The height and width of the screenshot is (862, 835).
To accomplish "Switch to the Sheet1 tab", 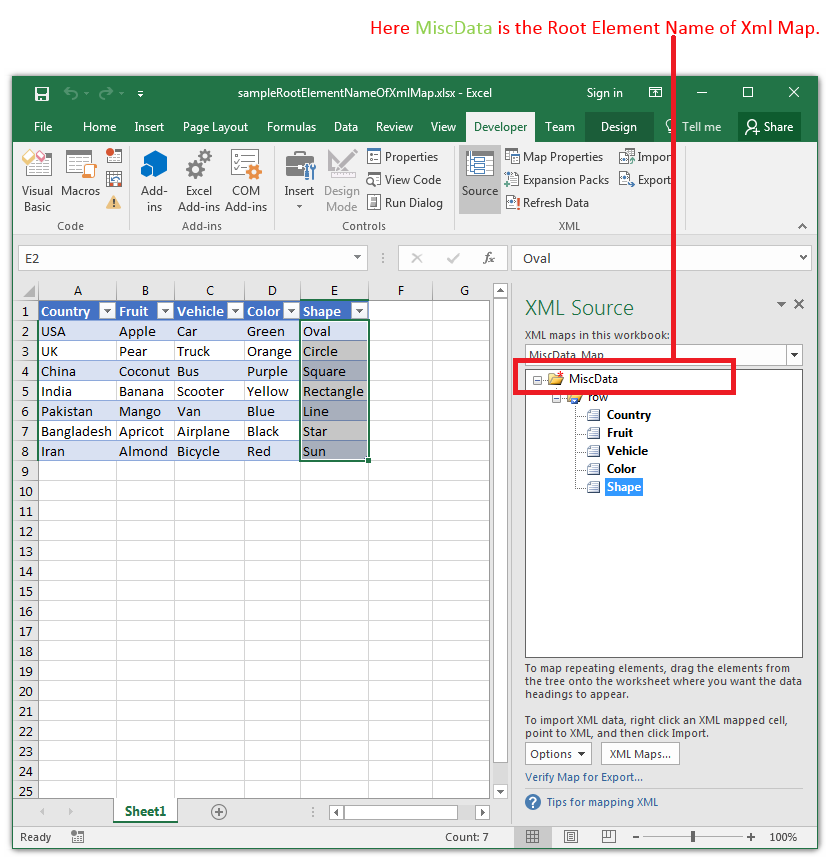I will [145, 811].
